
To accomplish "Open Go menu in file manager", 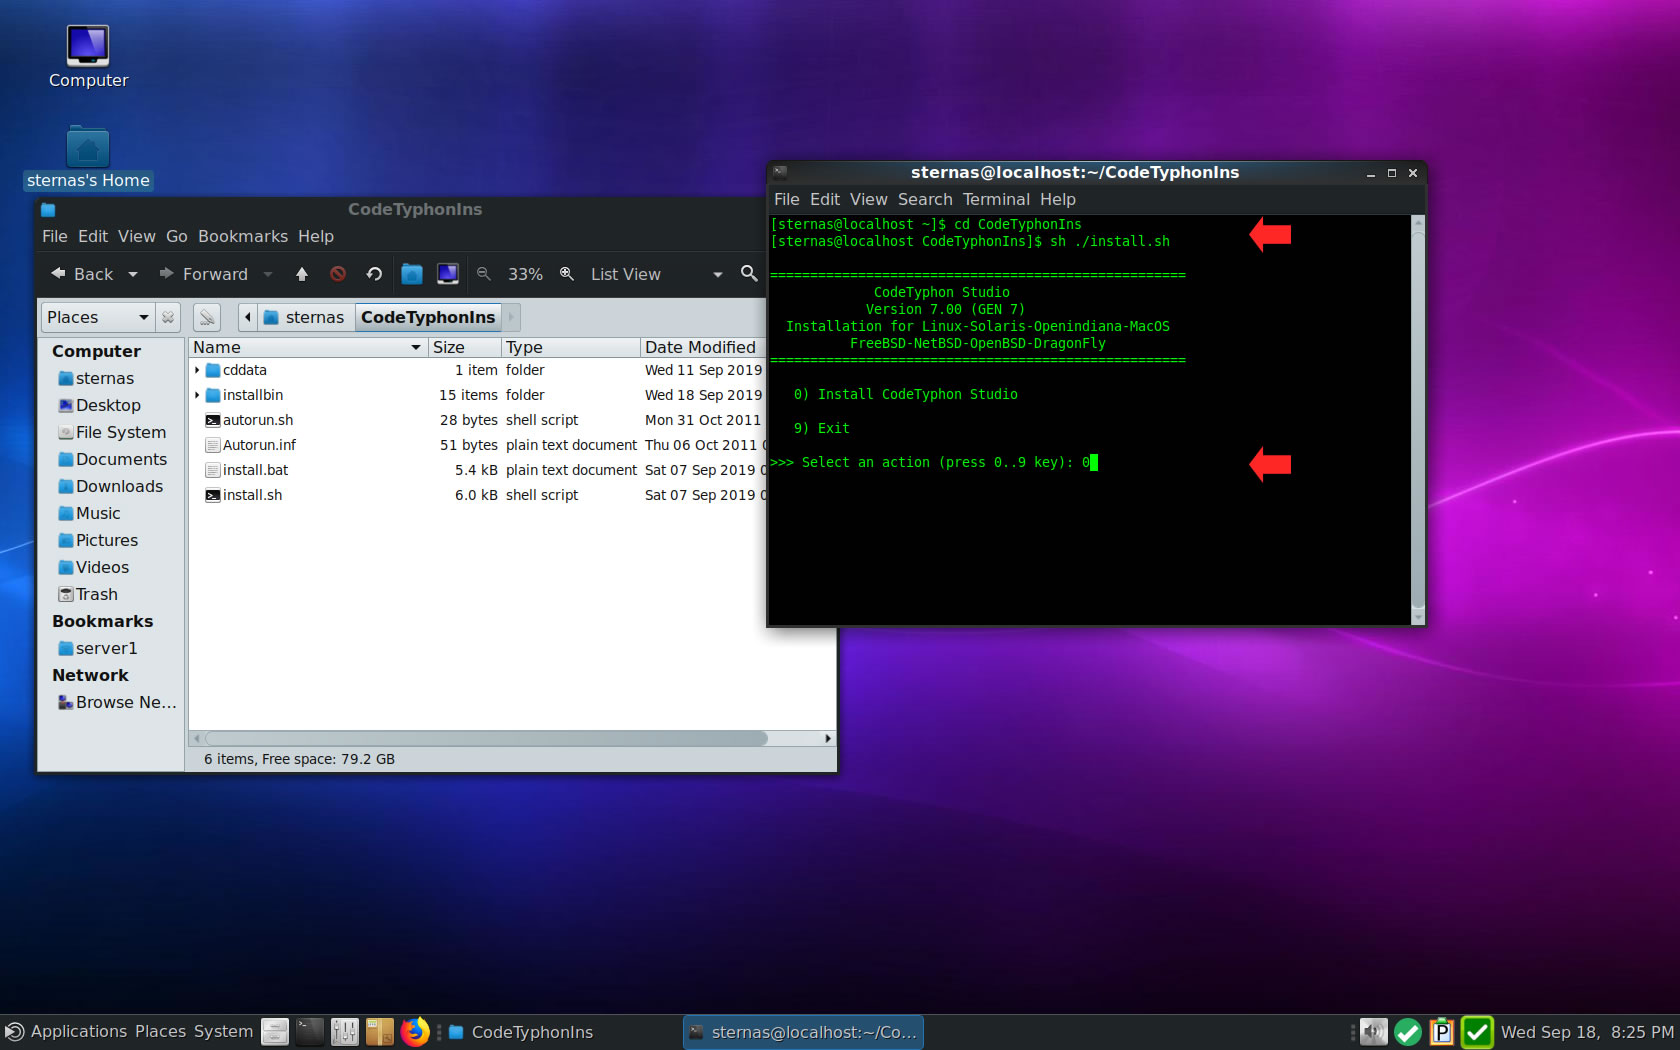I will (x=177, y=236).
